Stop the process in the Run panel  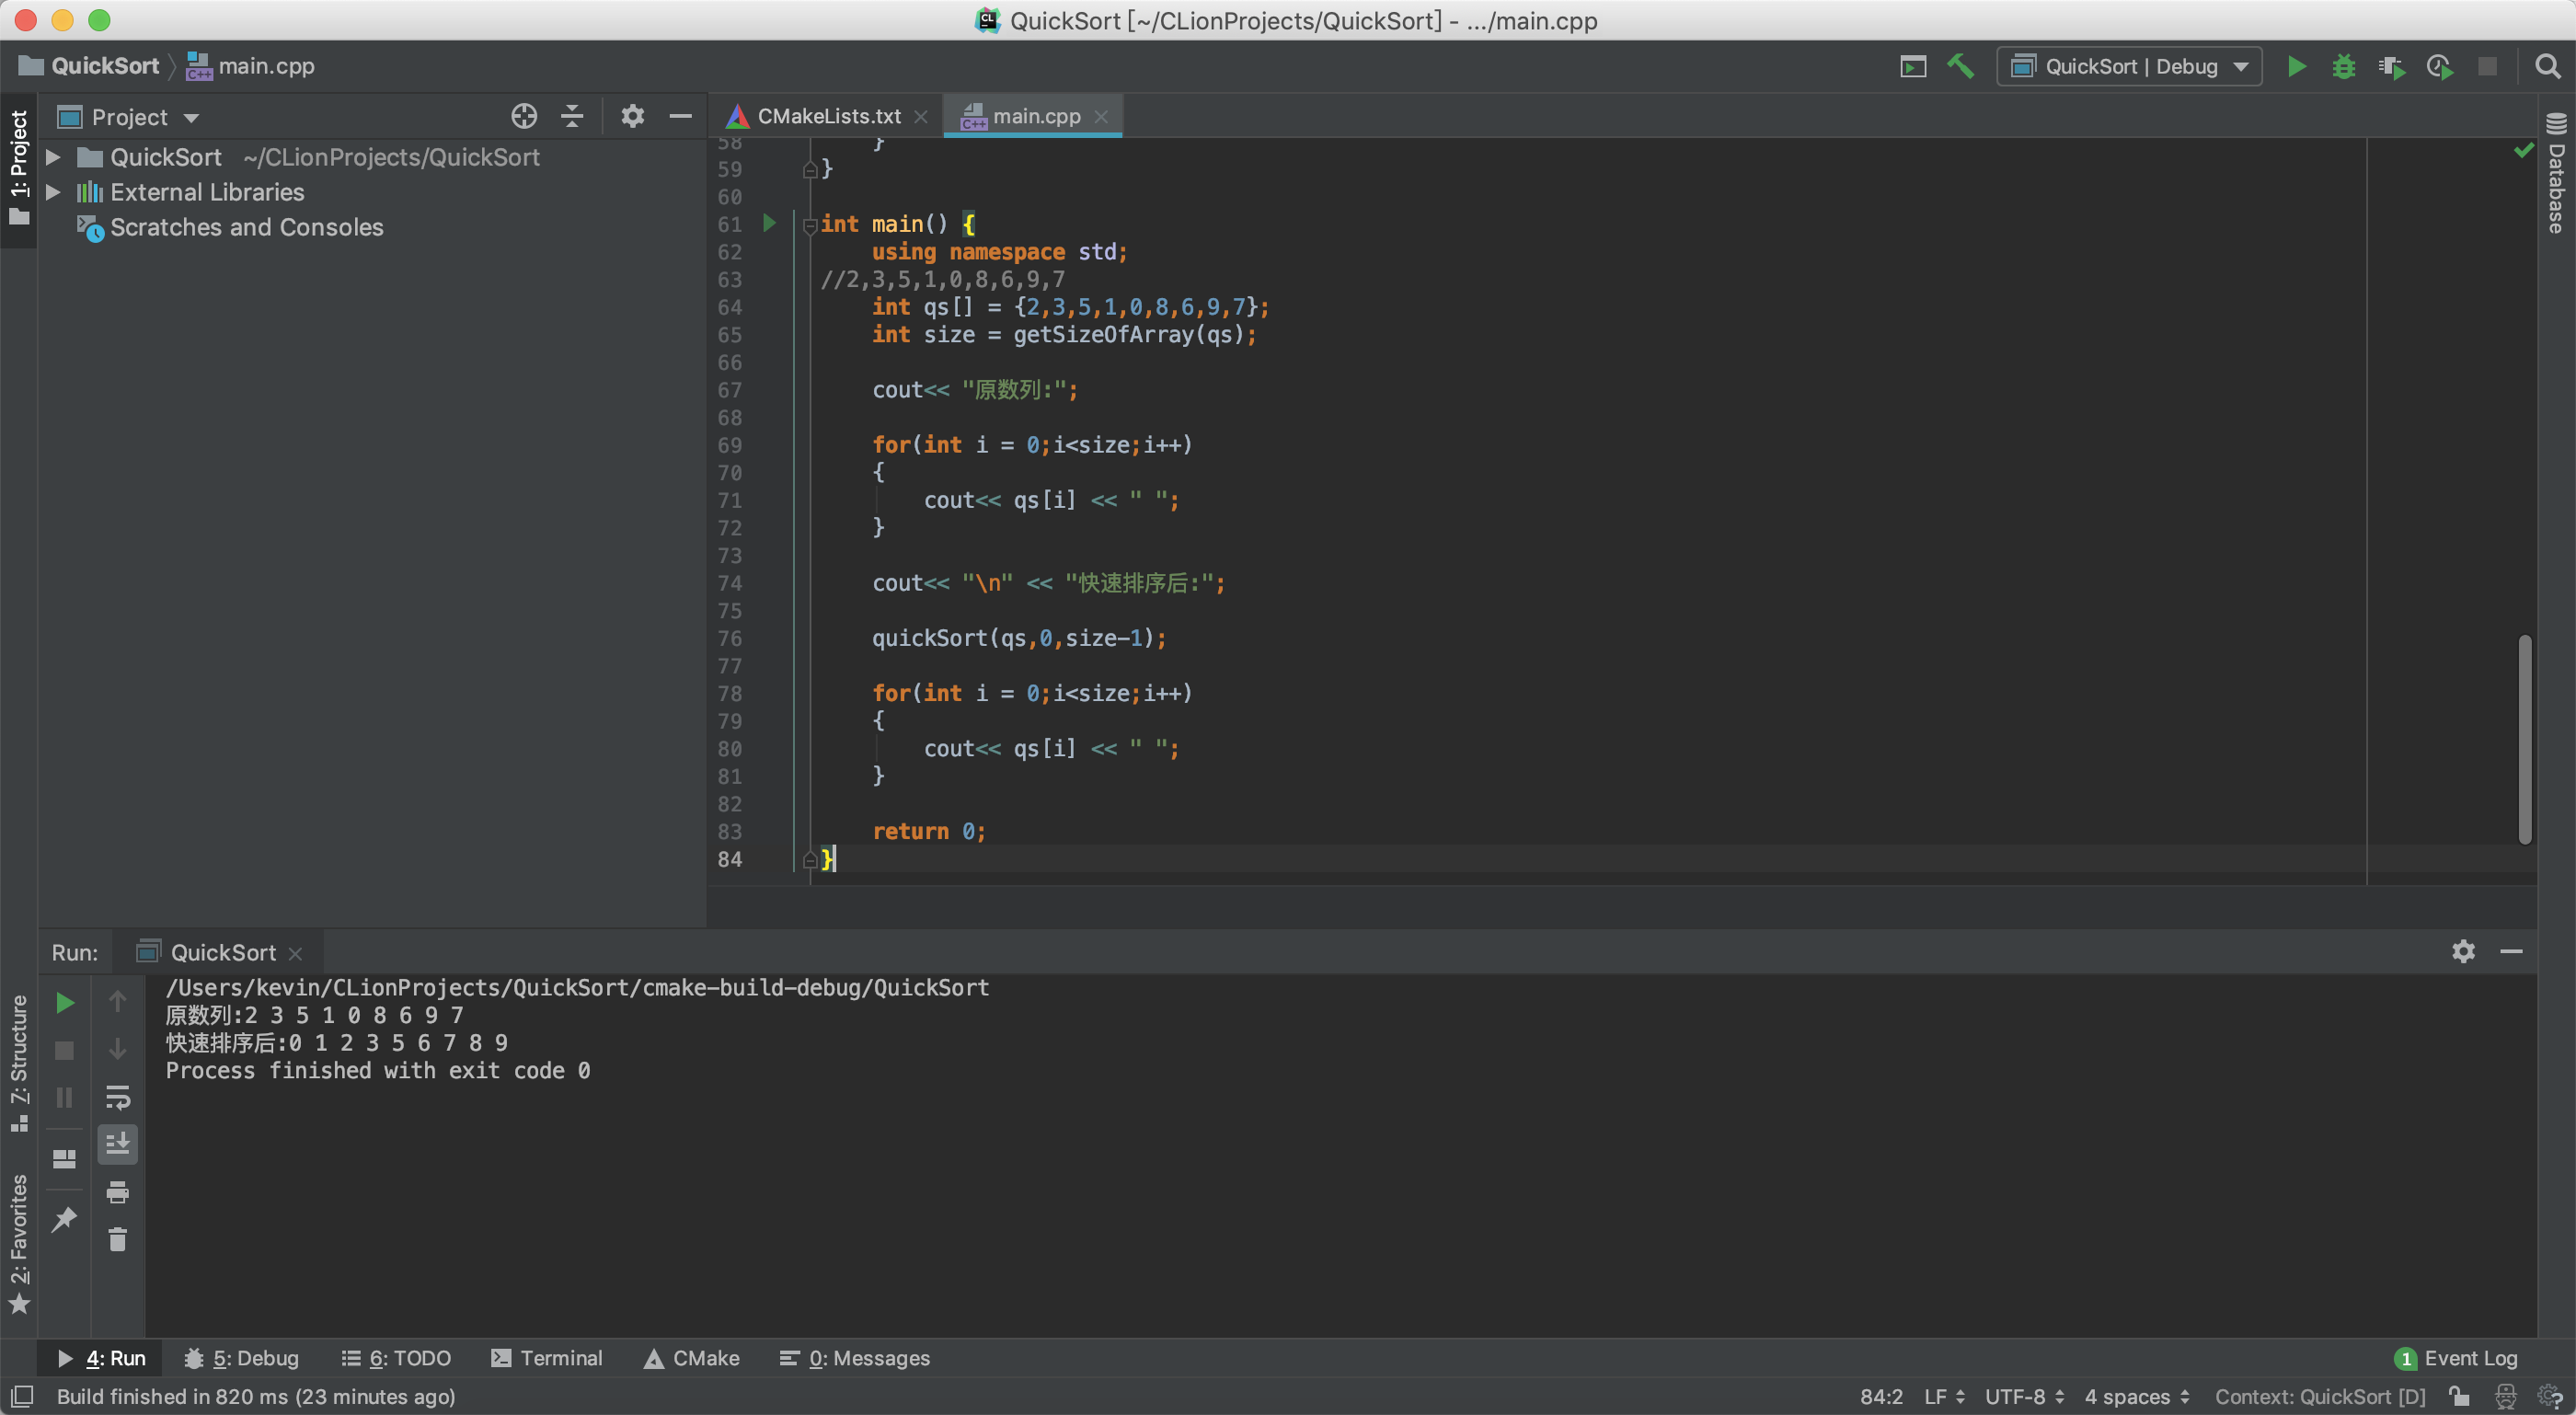coord(64,1050)
